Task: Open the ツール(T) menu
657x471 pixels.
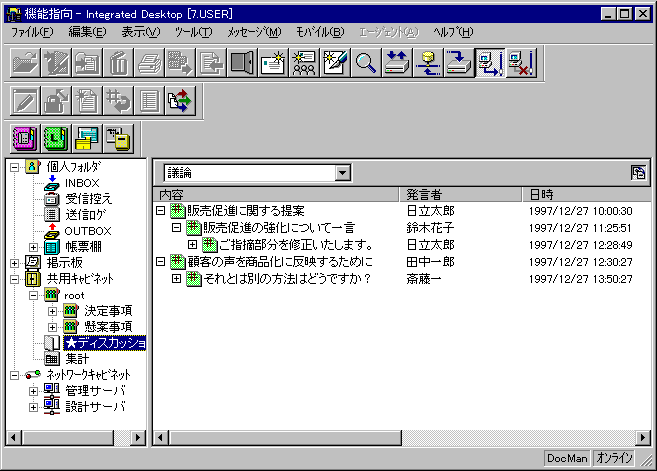Action: click(x=194, y=32)
